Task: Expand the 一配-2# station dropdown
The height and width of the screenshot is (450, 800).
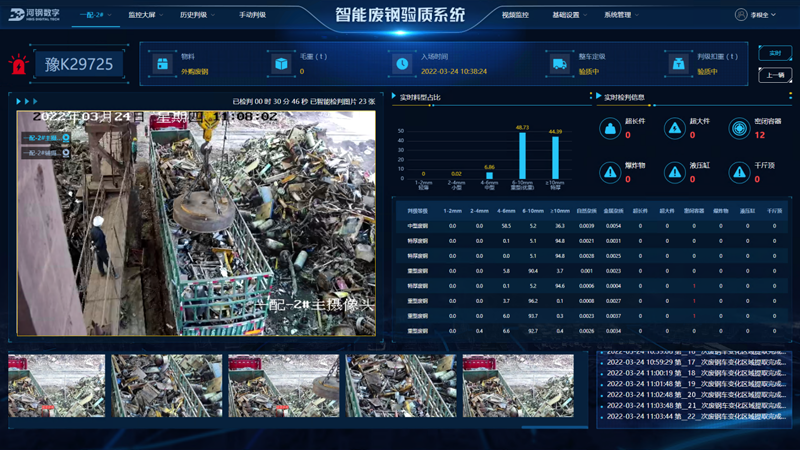Action: click(x=94, y=15)
